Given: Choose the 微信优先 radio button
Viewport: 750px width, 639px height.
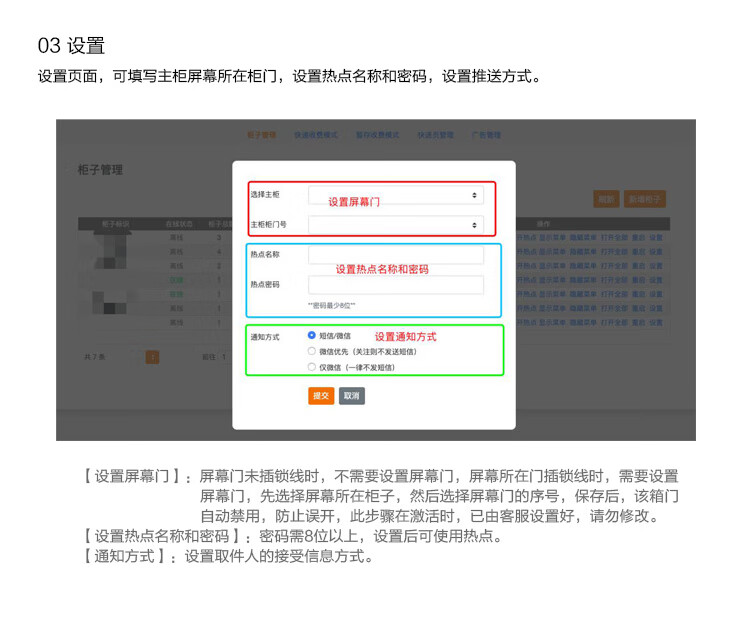Looking at the screenshot, I should pos(312,352).
